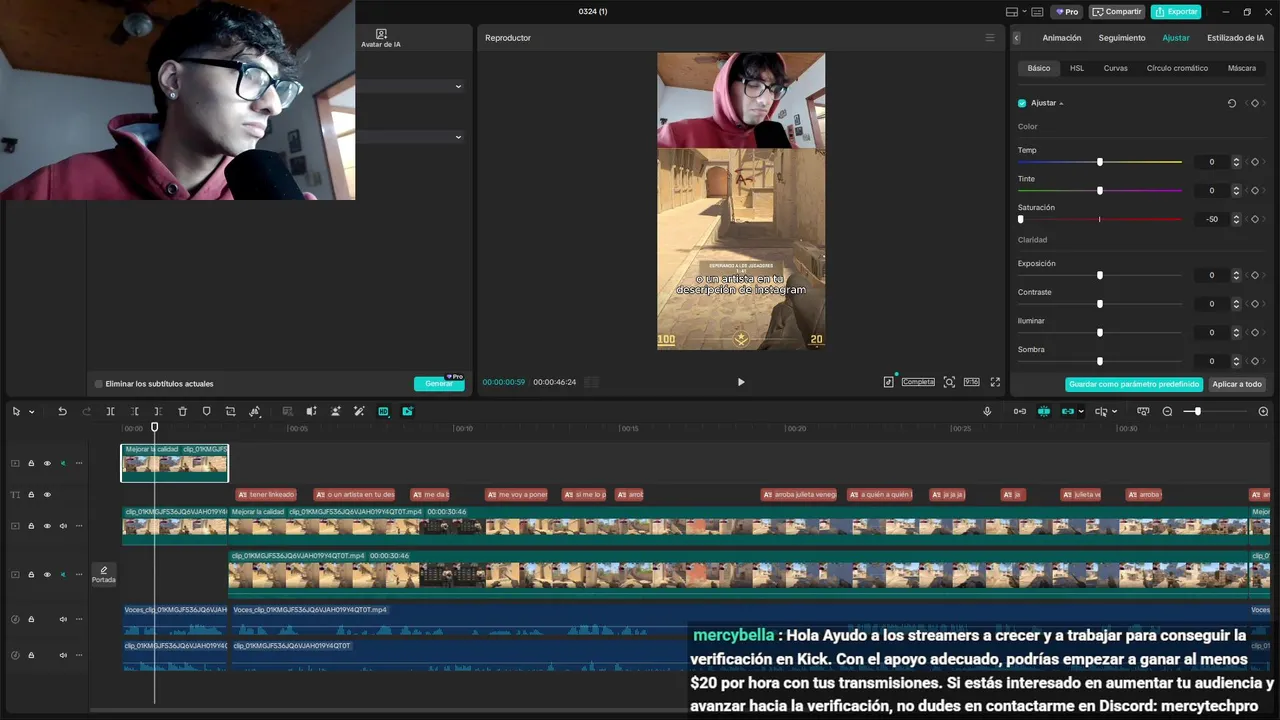The width and height of the screenshot is (1280, 720).
Task: Click the teal video preview-axis icon
Action: pos(407,411)
